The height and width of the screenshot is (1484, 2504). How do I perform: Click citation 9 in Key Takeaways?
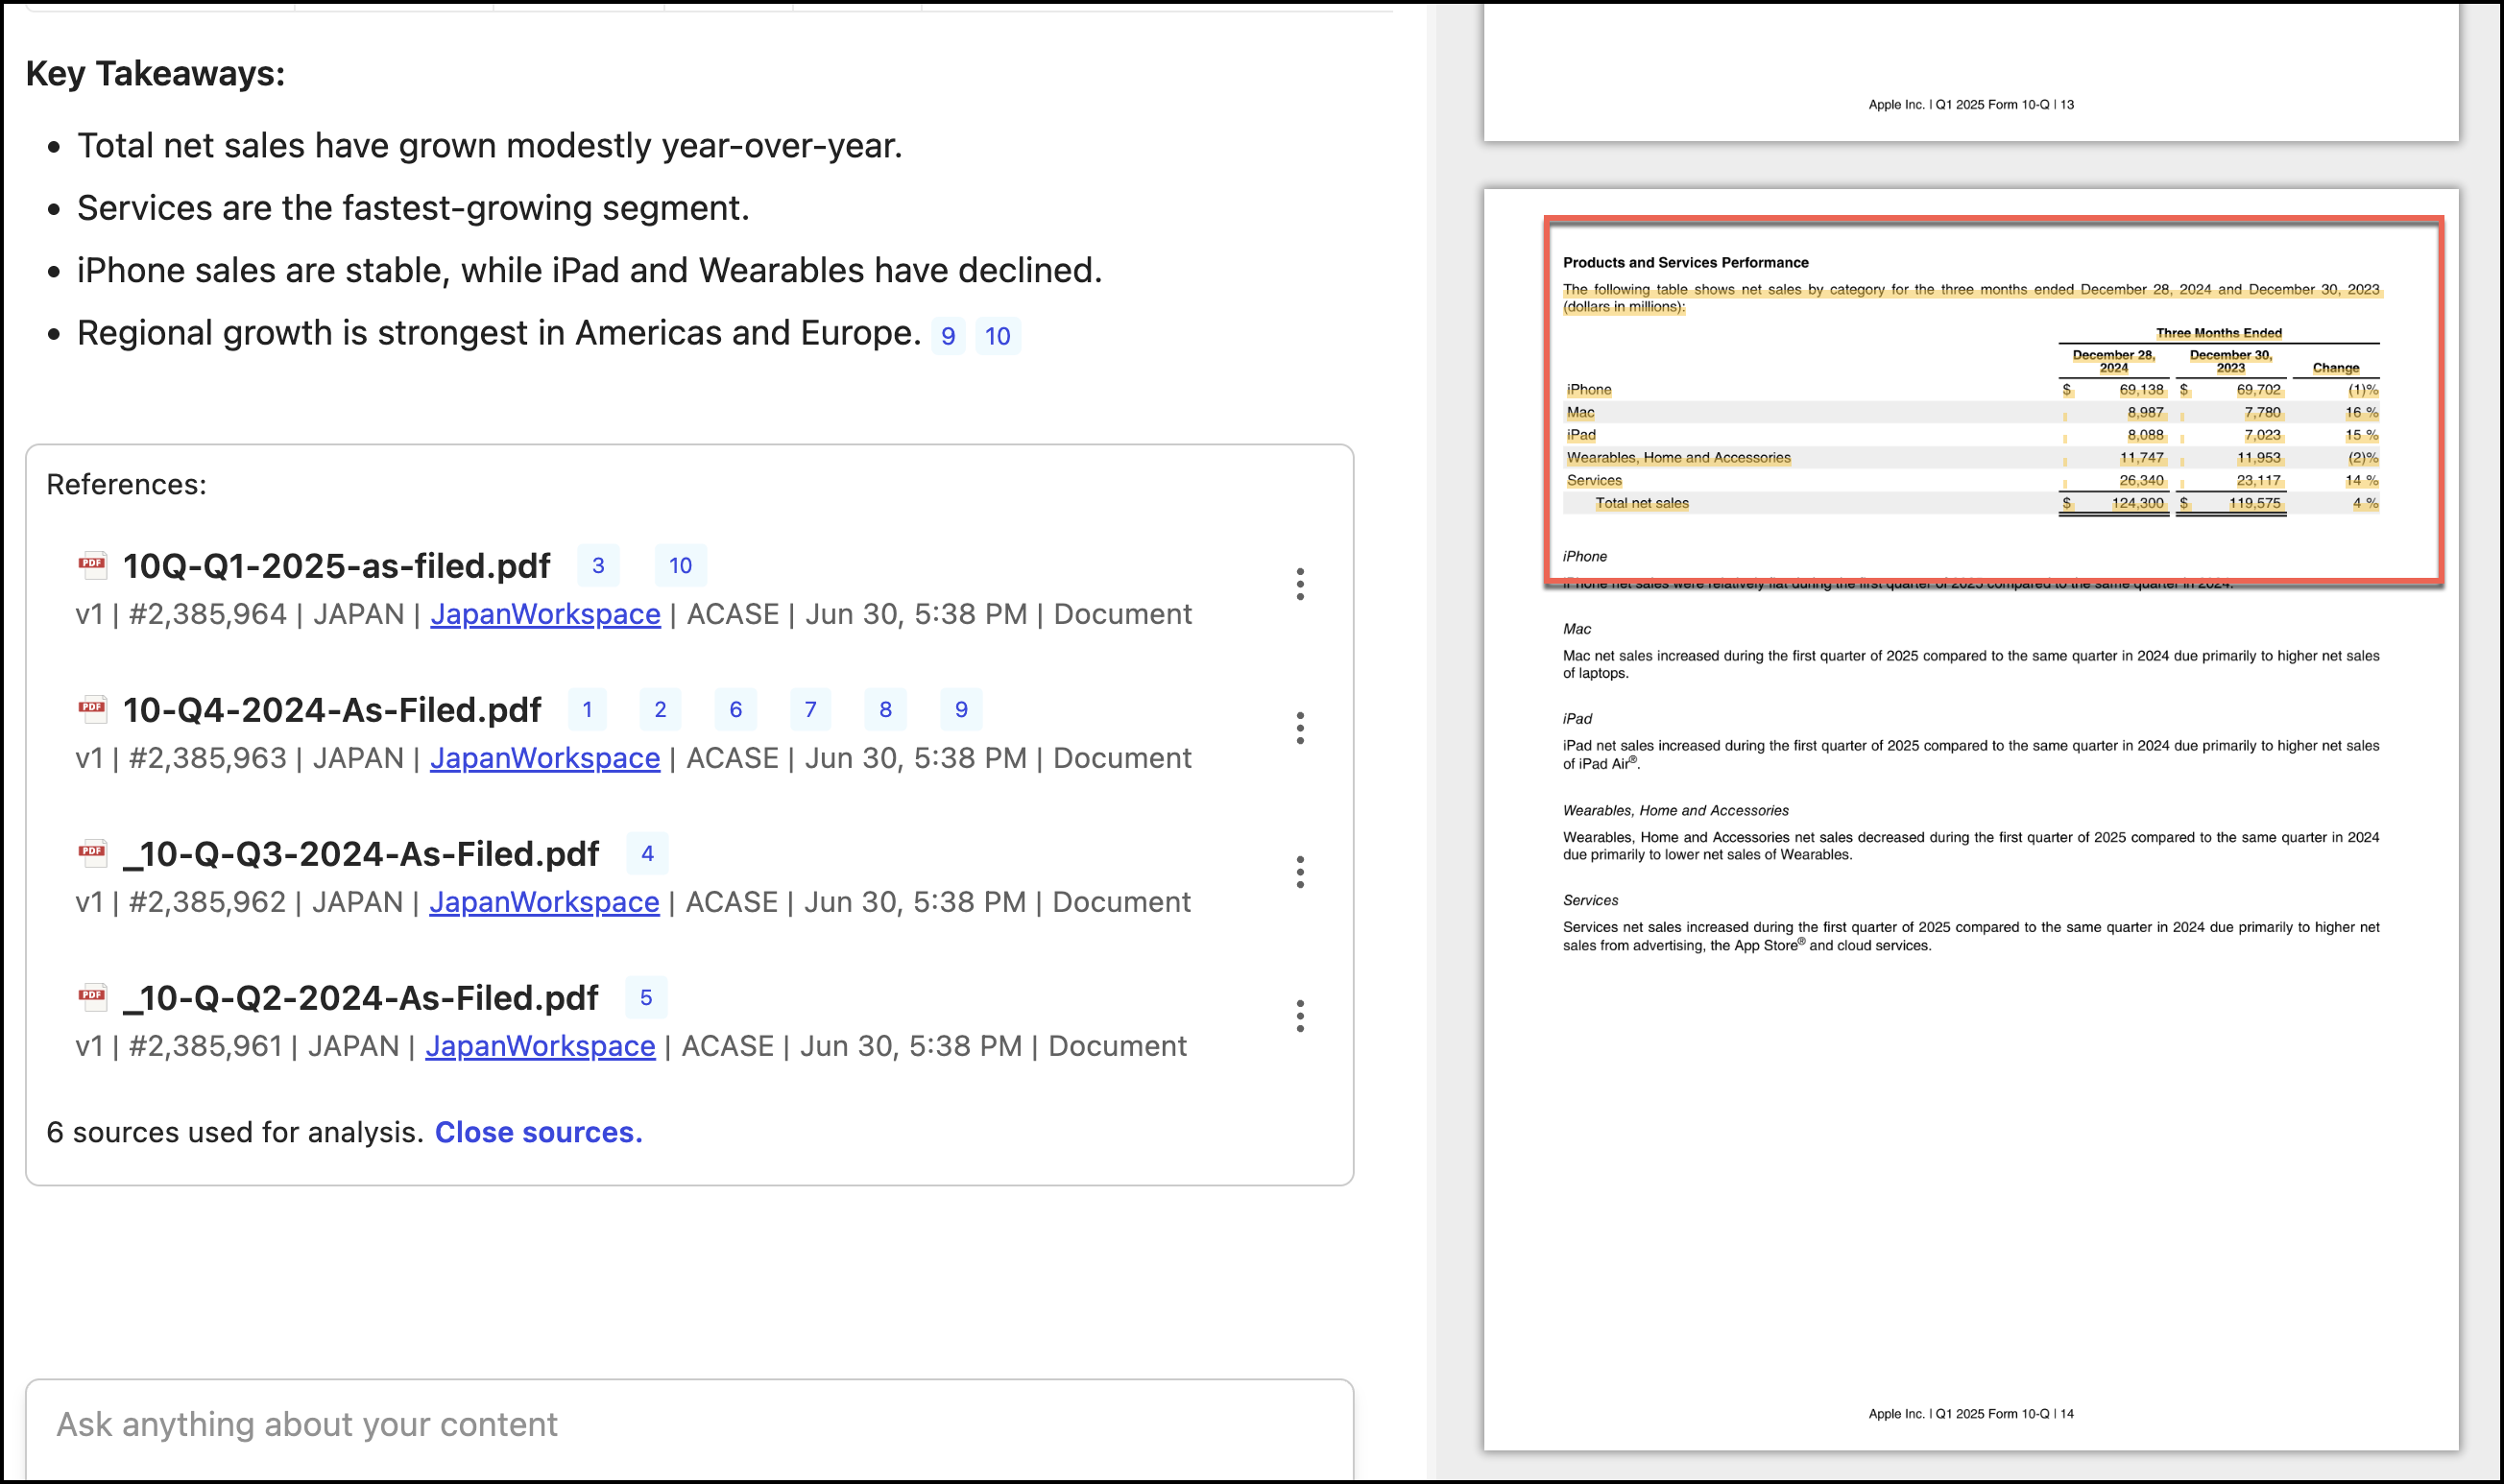coord(947,336)
